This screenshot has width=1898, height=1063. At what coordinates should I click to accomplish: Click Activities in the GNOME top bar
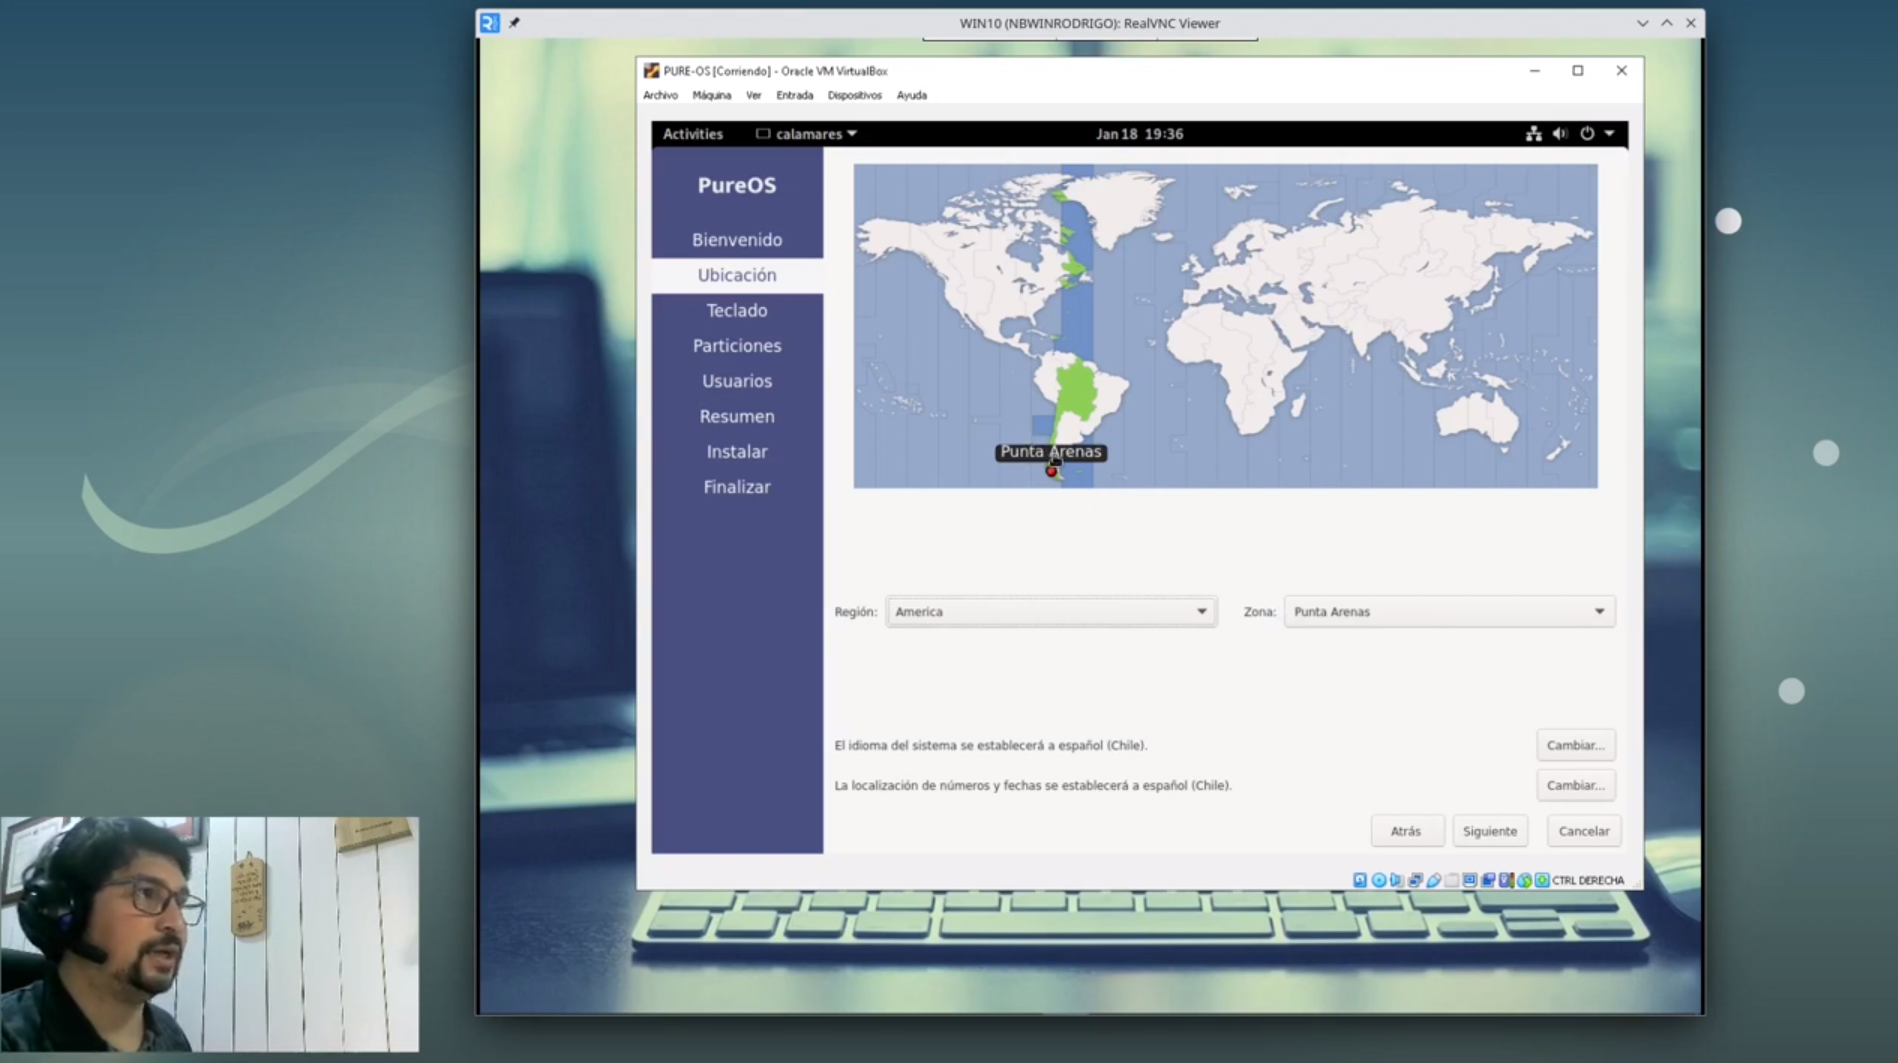coord(692,134)
